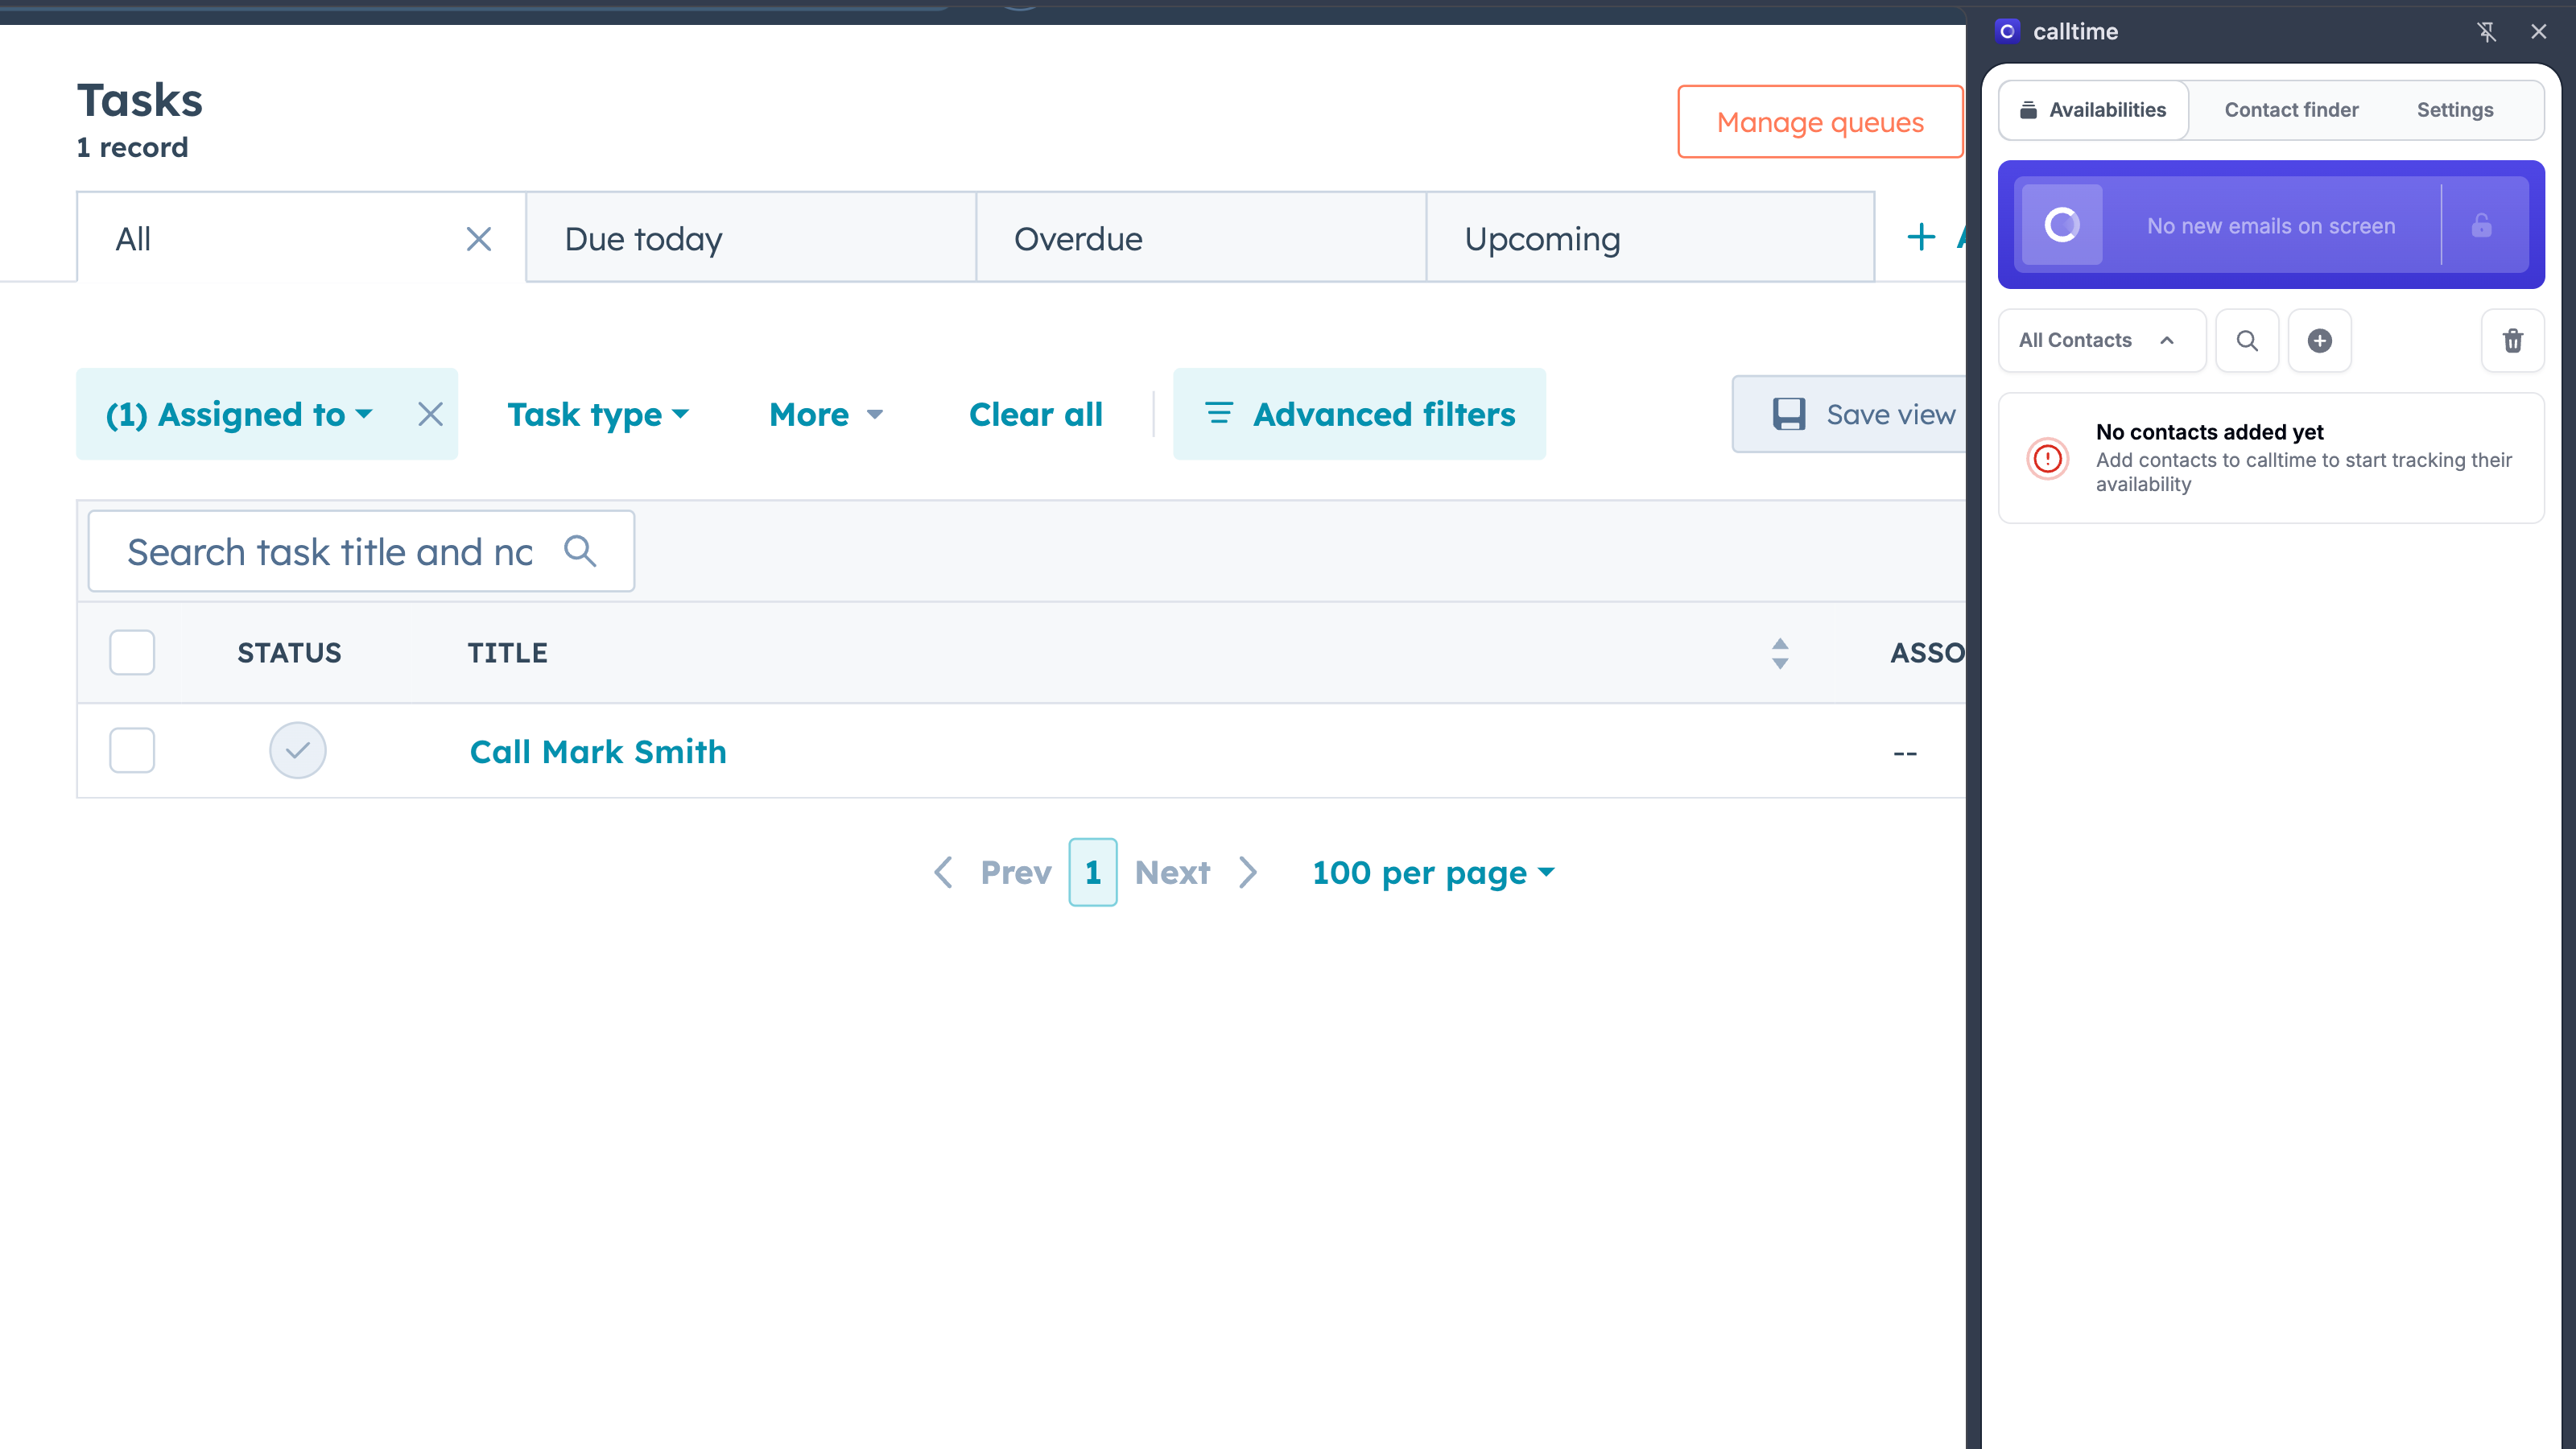Image resolution: width=2576 pixels, height=1449 pixels.
Task: Open the Call Mark Smith task link
Action: 598,751
